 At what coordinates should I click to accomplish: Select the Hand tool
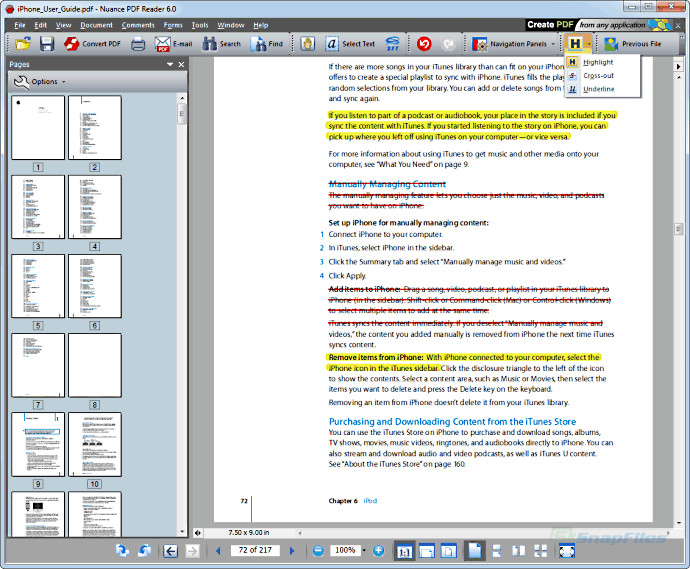[x=308, y=44]
